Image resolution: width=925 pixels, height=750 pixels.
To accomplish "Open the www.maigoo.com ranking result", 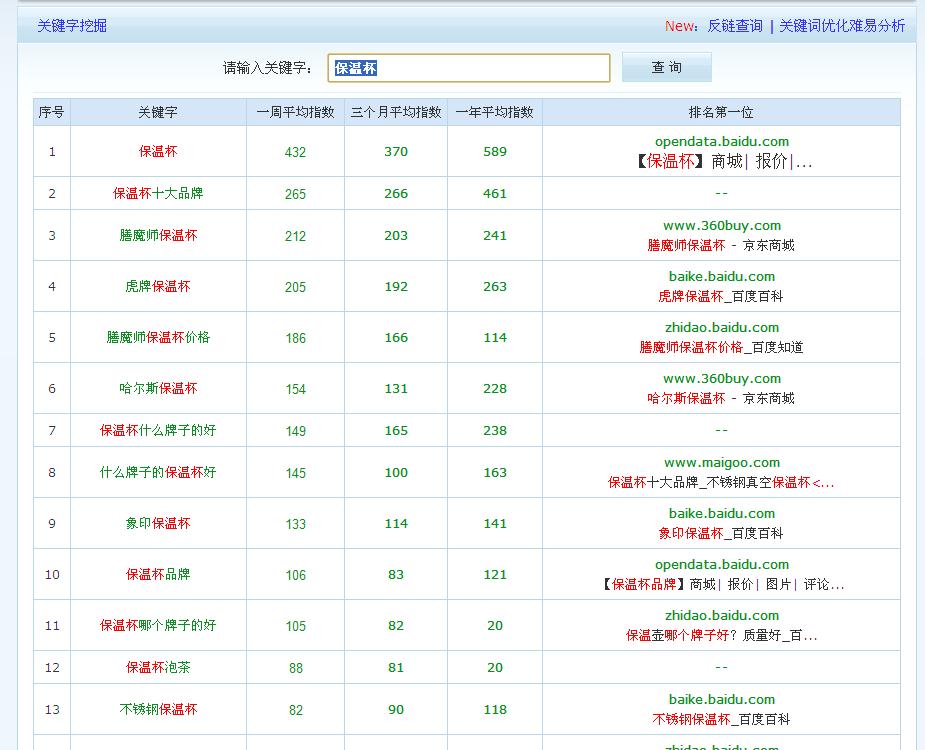I will 721,463.
